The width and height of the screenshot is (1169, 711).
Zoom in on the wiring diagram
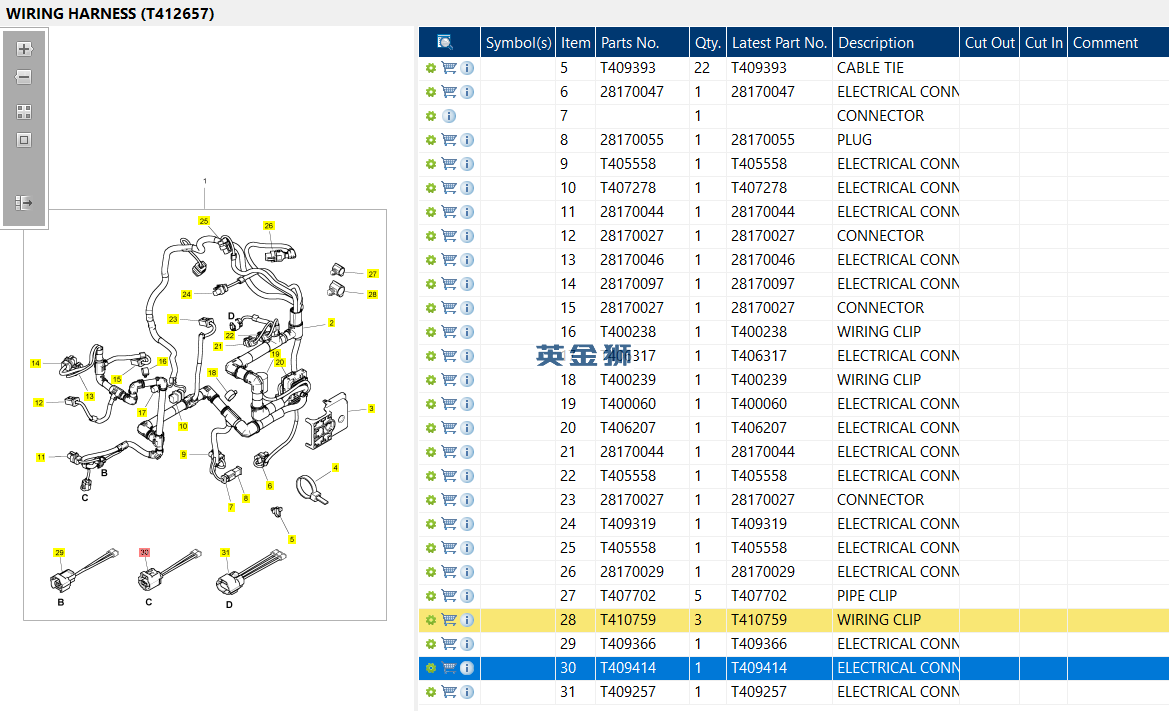pyautogui.click(x=24, y=48)
